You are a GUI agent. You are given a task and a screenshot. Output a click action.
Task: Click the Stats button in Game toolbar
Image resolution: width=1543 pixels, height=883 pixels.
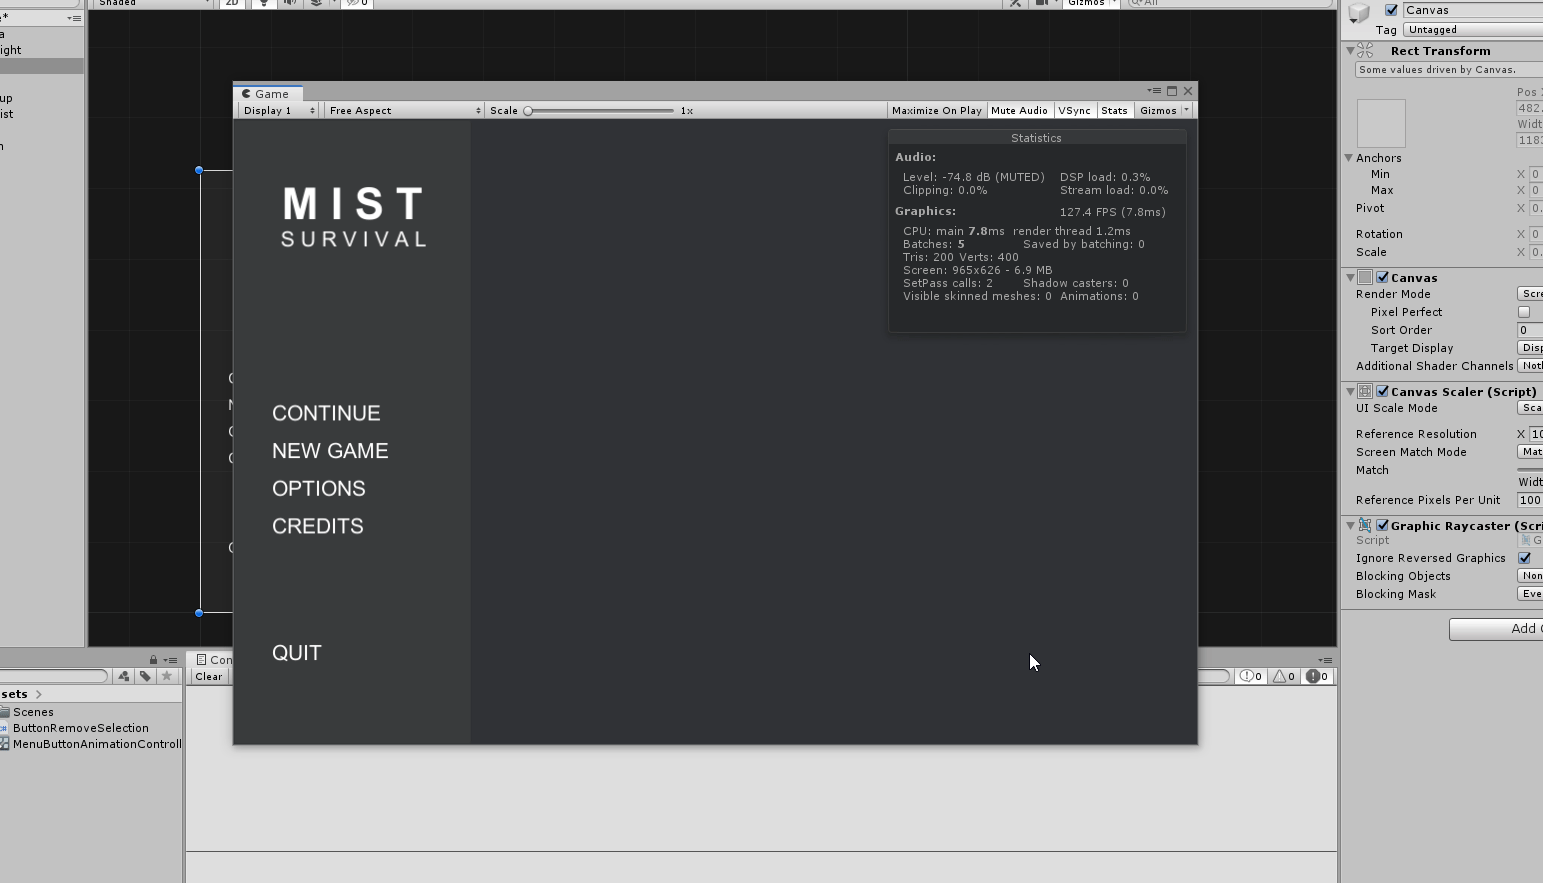[1114, 111]
